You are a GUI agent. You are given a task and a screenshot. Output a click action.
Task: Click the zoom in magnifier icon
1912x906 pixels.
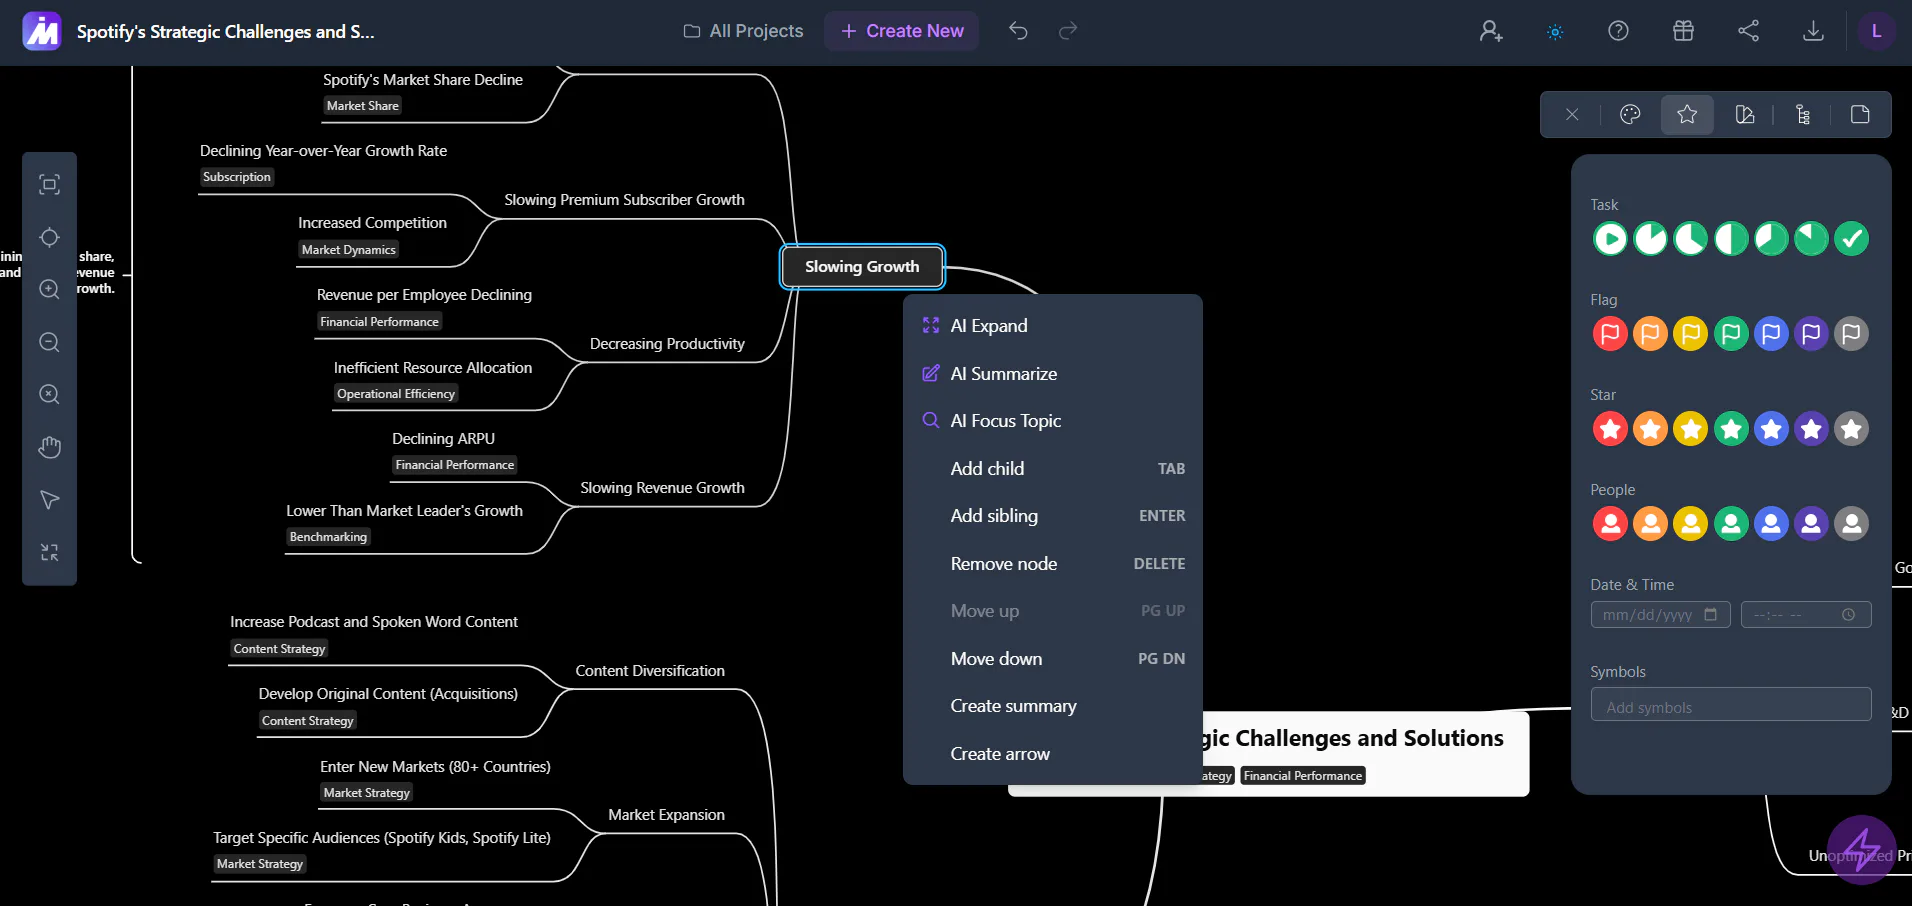pos(49,289)
